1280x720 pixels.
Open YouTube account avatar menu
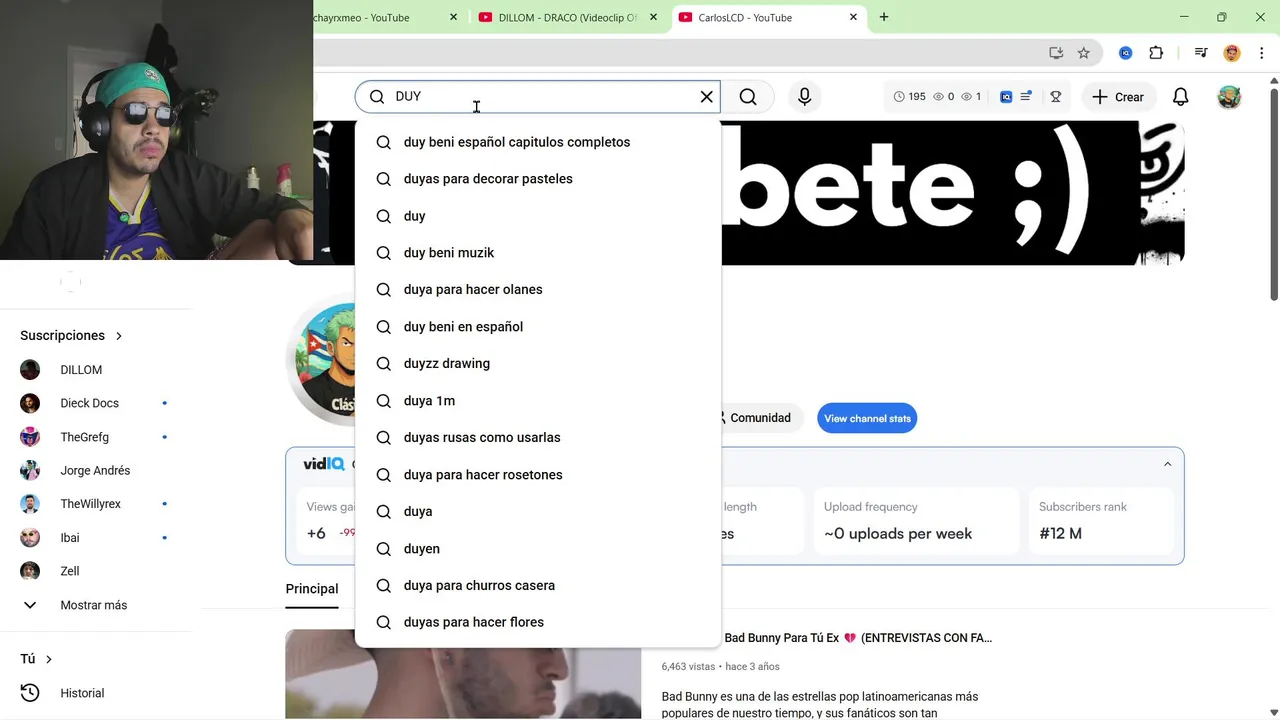[1229, 97]
